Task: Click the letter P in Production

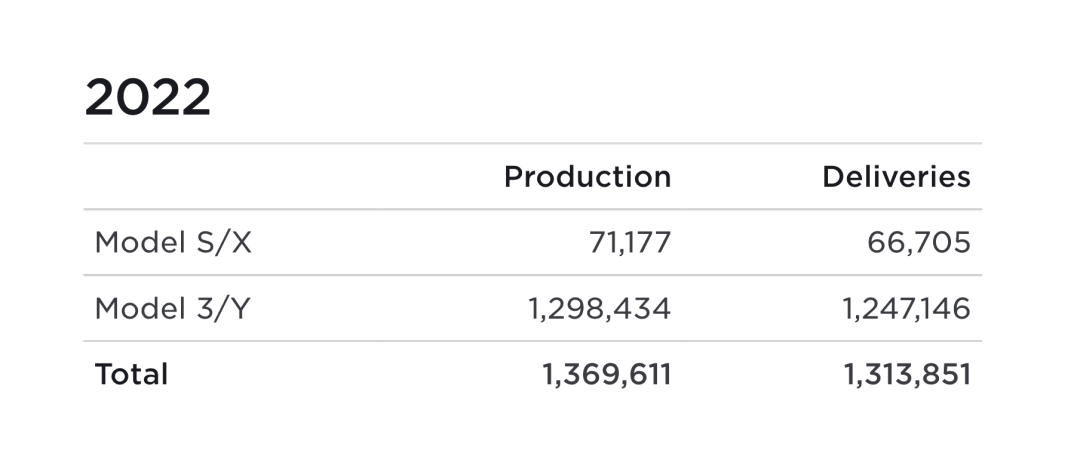Action: 513,177
